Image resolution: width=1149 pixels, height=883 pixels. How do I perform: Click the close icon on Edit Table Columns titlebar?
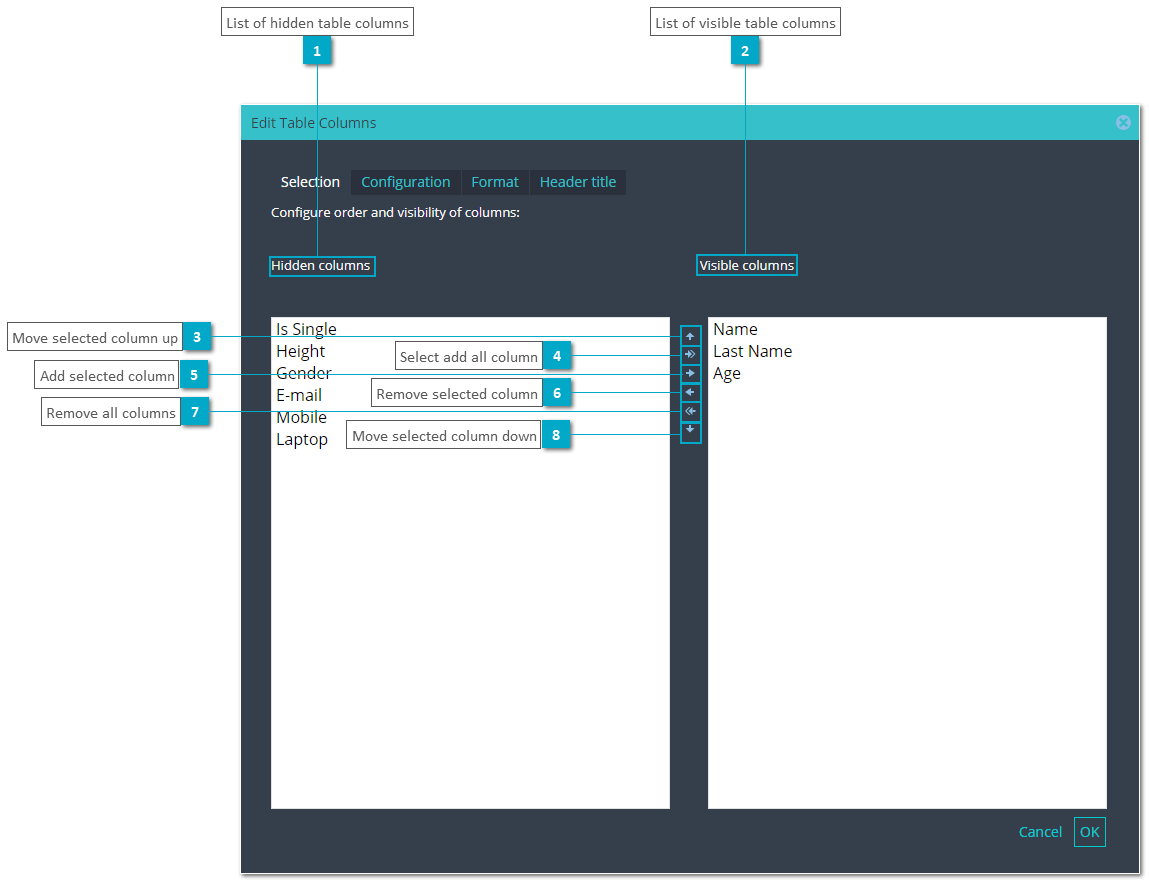point(1123,122)
